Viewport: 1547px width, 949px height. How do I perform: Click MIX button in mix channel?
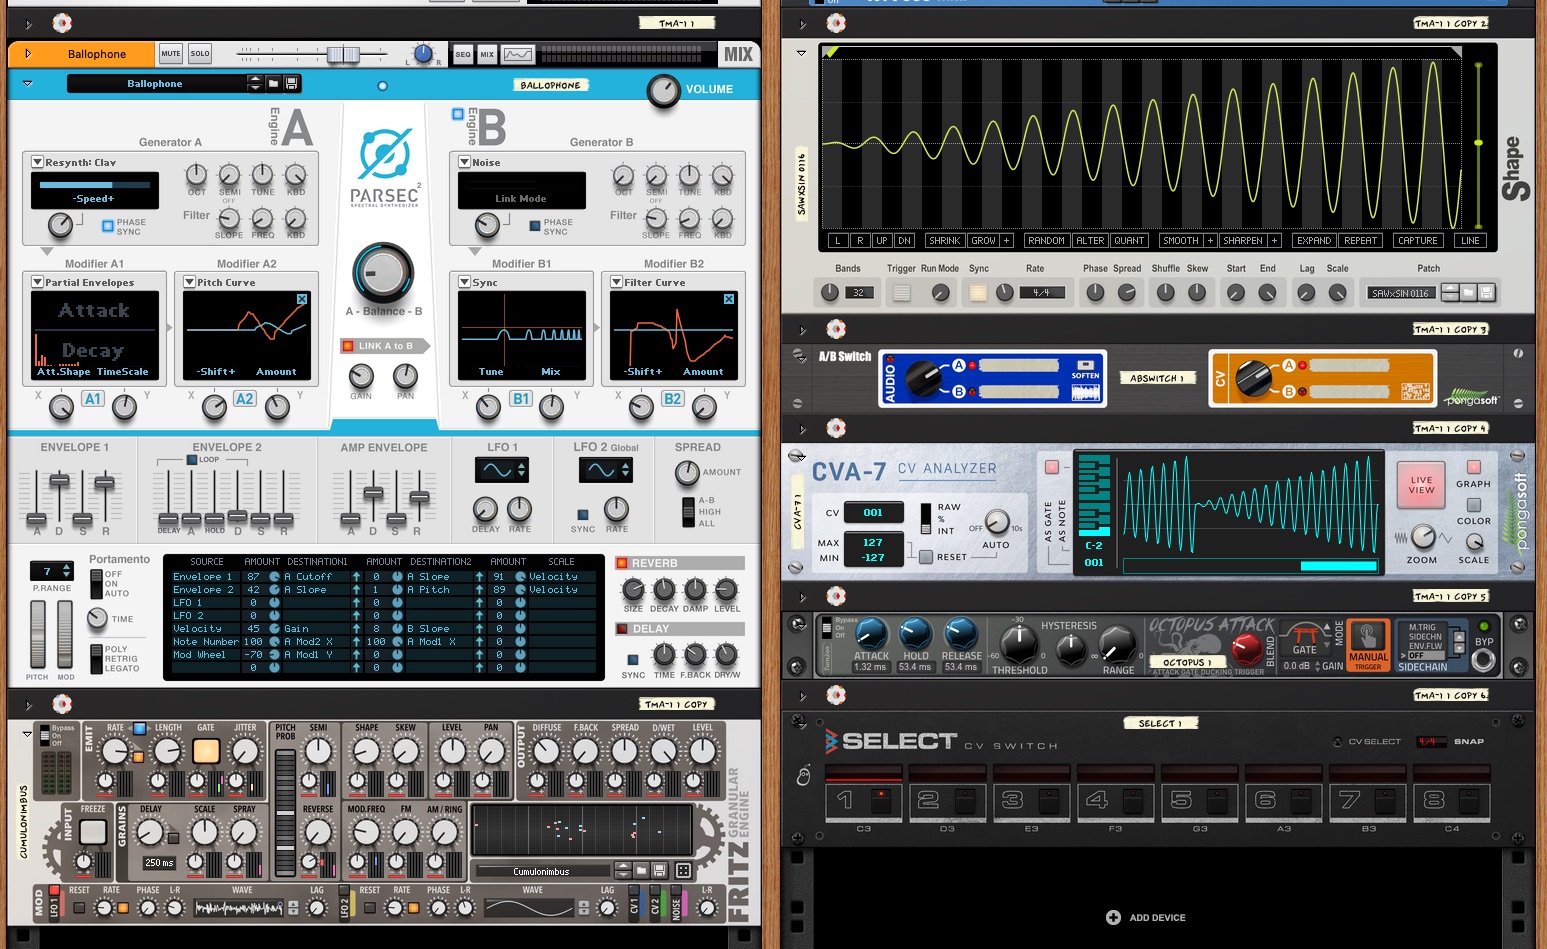487,54
